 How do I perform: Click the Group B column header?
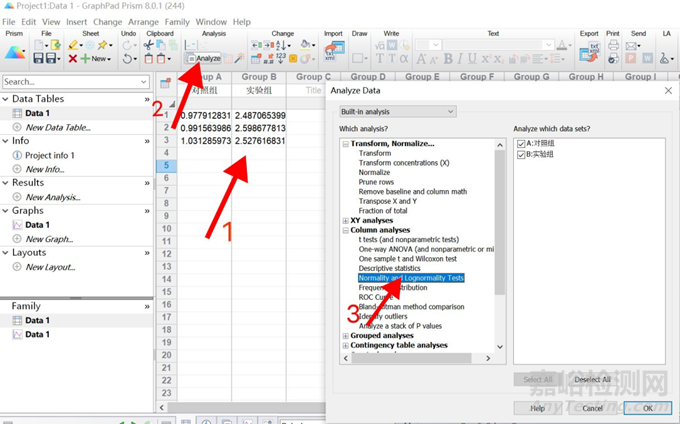[259, 77]
